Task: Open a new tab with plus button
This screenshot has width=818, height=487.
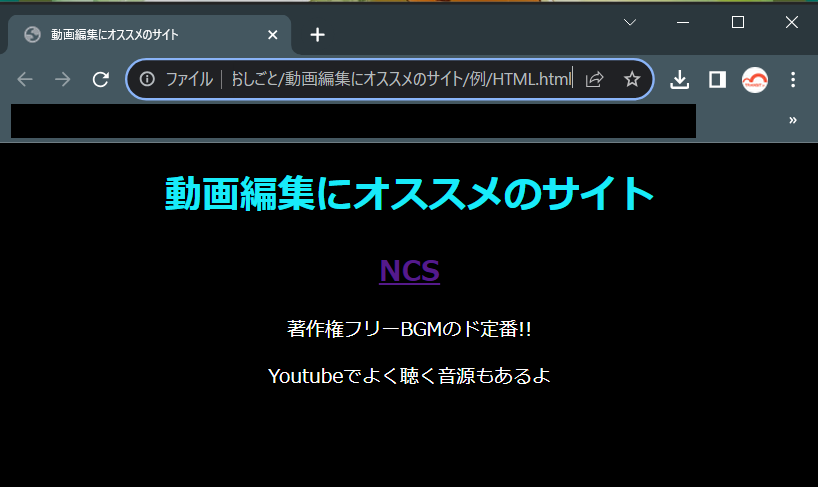Action: pos(317,35)
